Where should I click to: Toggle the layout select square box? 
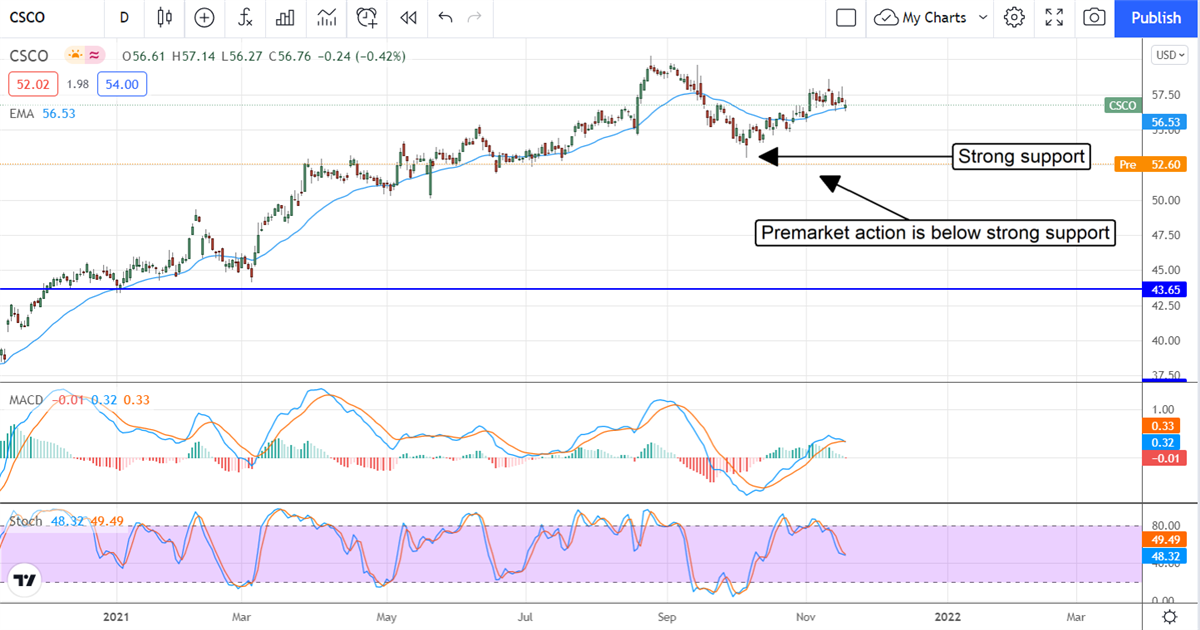coord(846,17)
